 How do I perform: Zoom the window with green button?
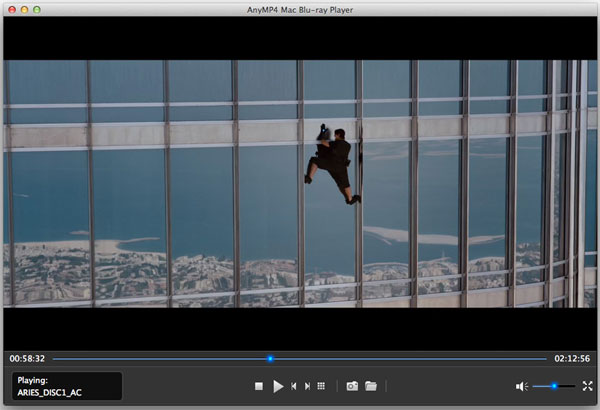pyautogui.click(x=38, y=8)
